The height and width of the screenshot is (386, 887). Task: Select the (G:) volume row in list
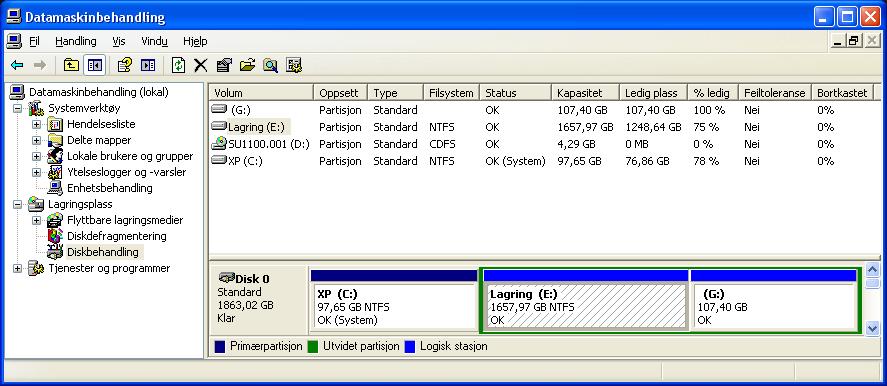coord(540,110)
